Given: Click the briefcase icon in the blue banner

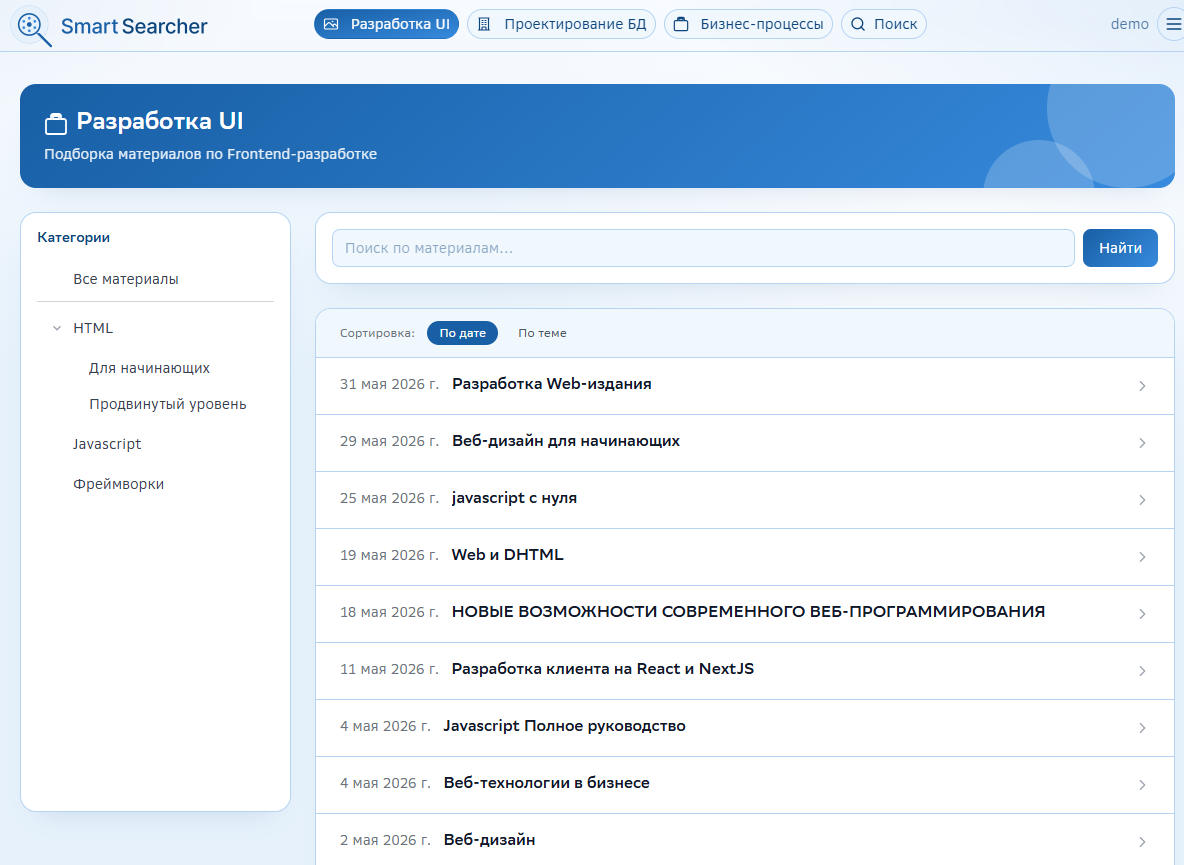Looking at the screenshot, I should 56,123.
